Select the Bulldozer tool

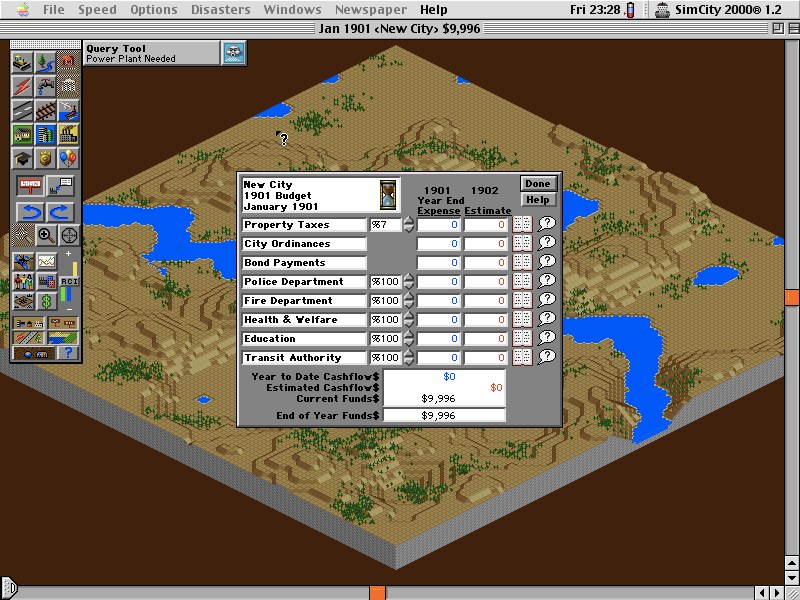coord(22,62)
